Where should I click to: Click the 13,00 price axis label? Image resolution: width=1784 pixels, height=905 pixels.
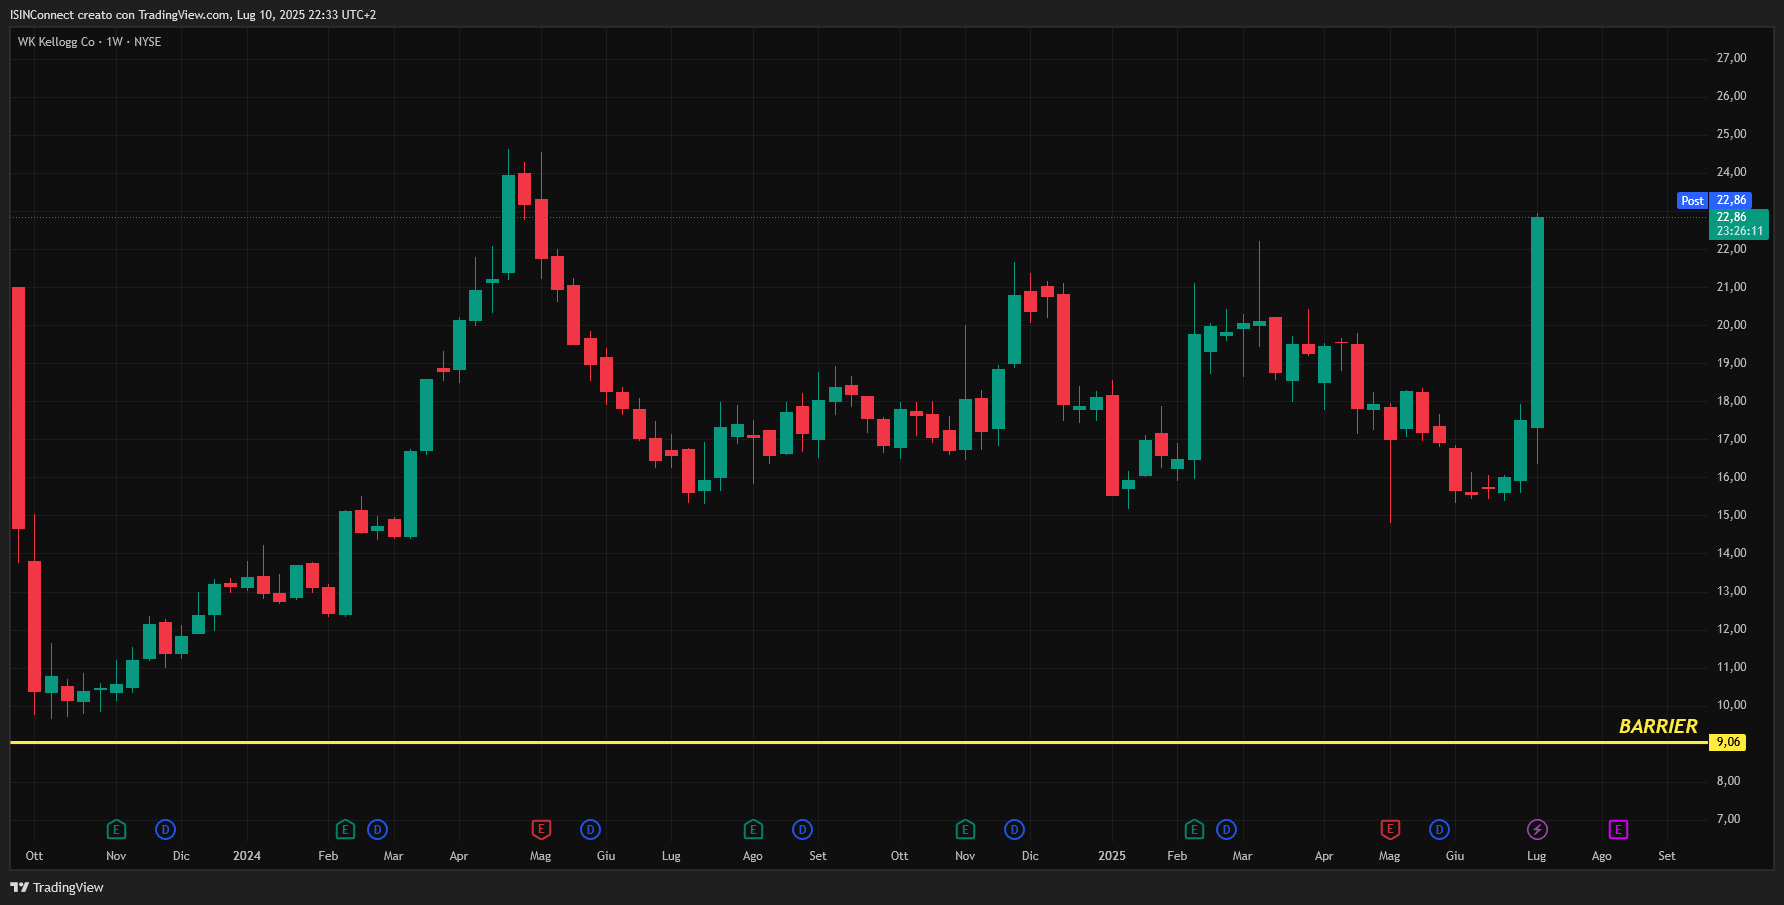[1731, 591]
